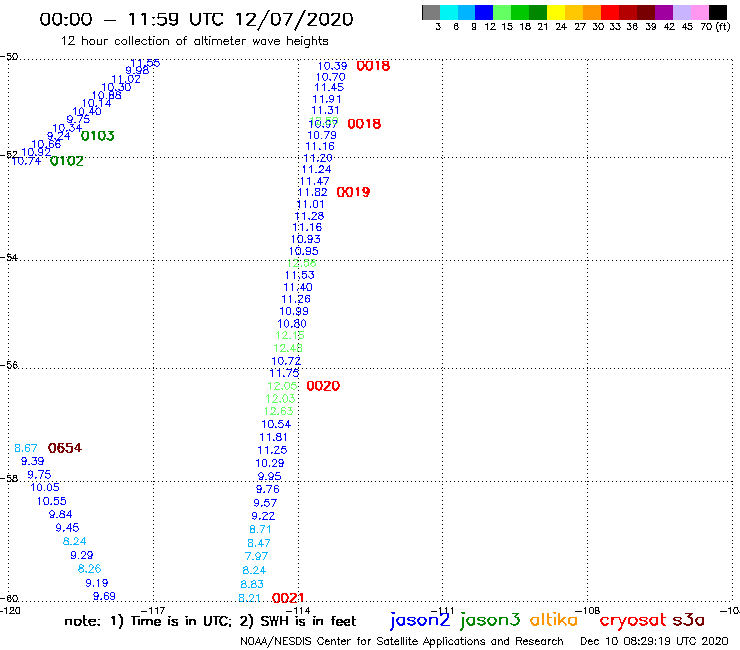Select the cryosat satellite legend label
Viewport: 740px width, 650px height.
coord(633,621)
